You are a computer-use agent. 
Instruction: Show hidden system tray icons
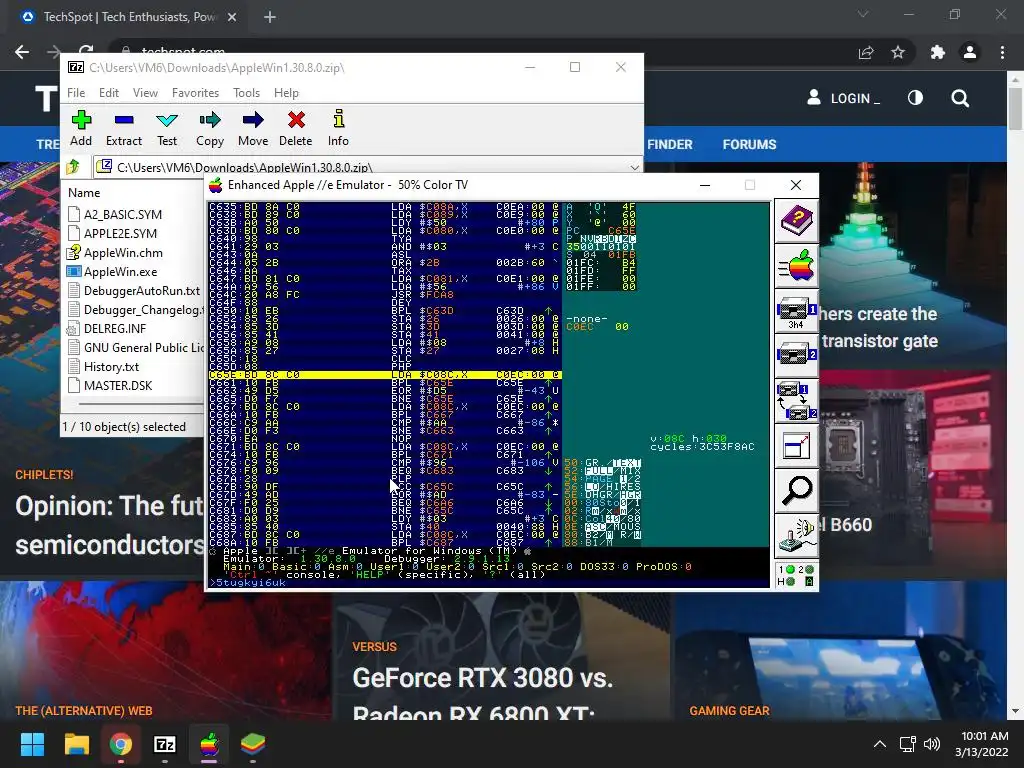tap(880, 744)
